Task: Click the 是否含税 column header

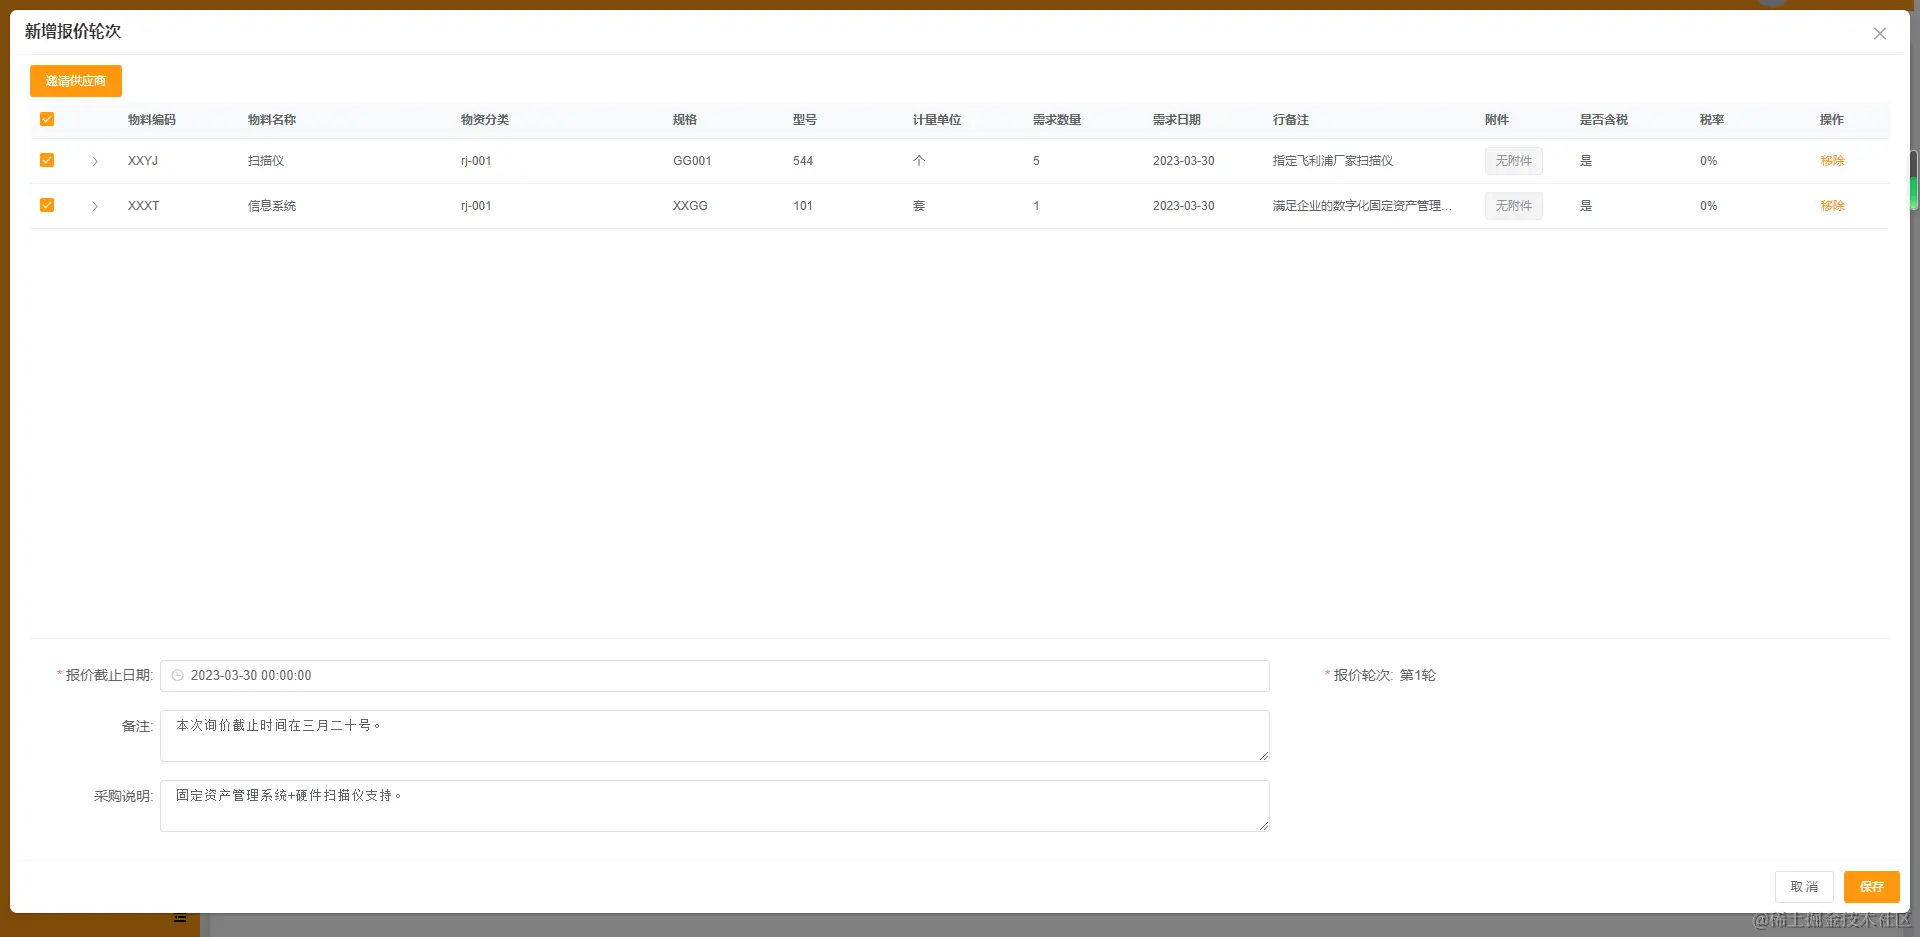Action: 1604,120
